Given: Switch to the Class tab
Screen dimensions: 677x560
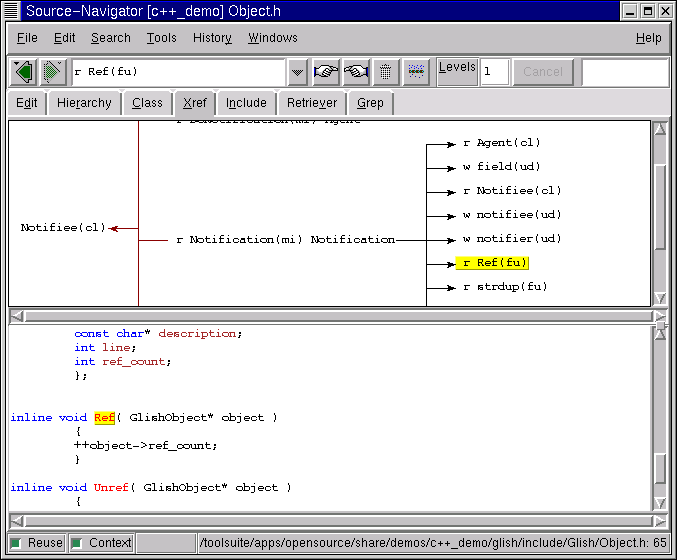Looking at the screenshot, I should point(147,103).
